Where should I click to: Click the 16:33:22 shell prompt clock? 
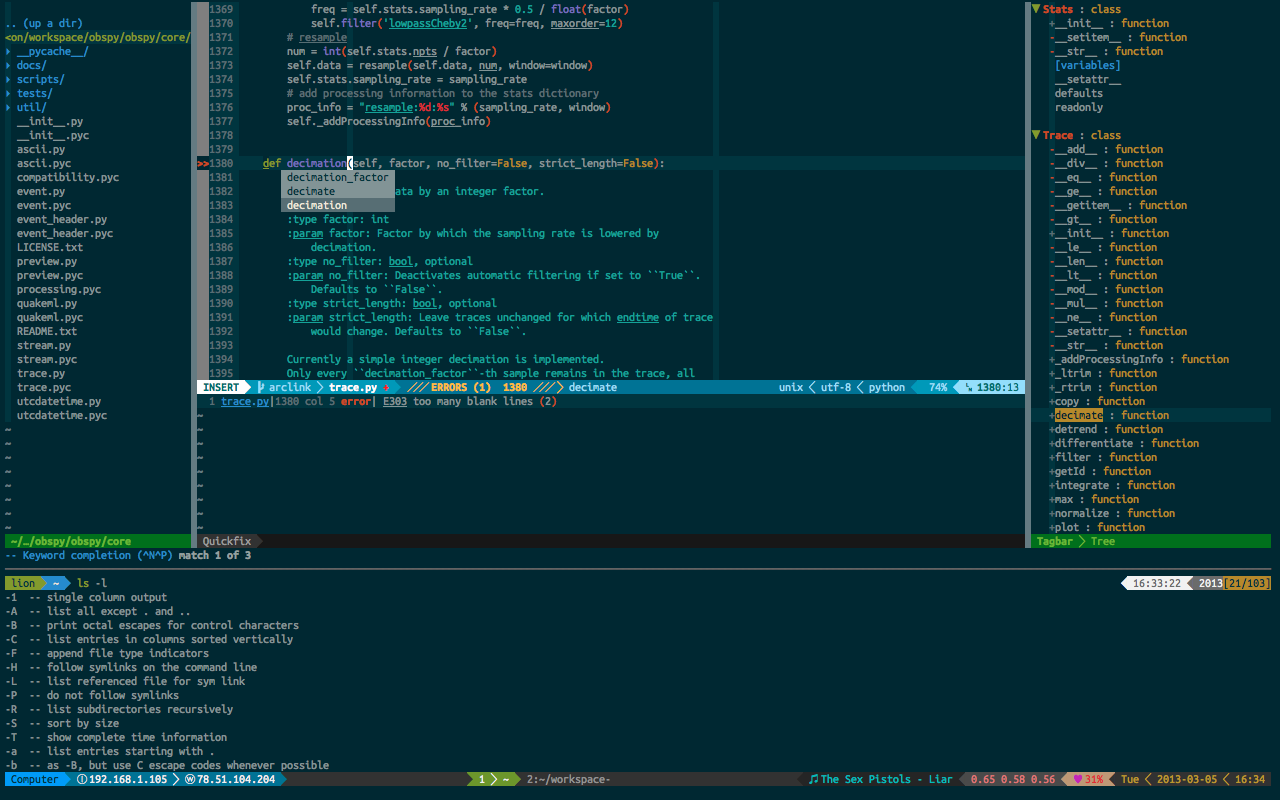pos(1156,583)
